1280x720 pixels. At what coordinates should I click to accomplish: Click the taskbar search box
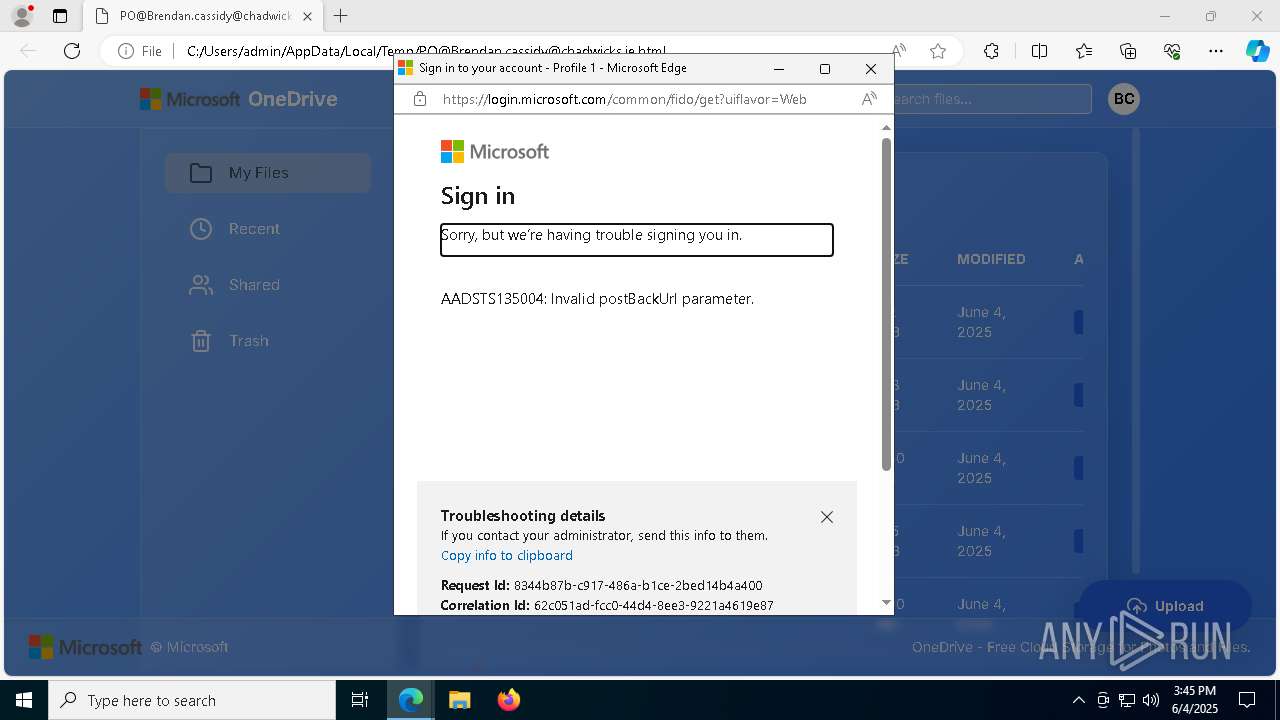[192, 700]
